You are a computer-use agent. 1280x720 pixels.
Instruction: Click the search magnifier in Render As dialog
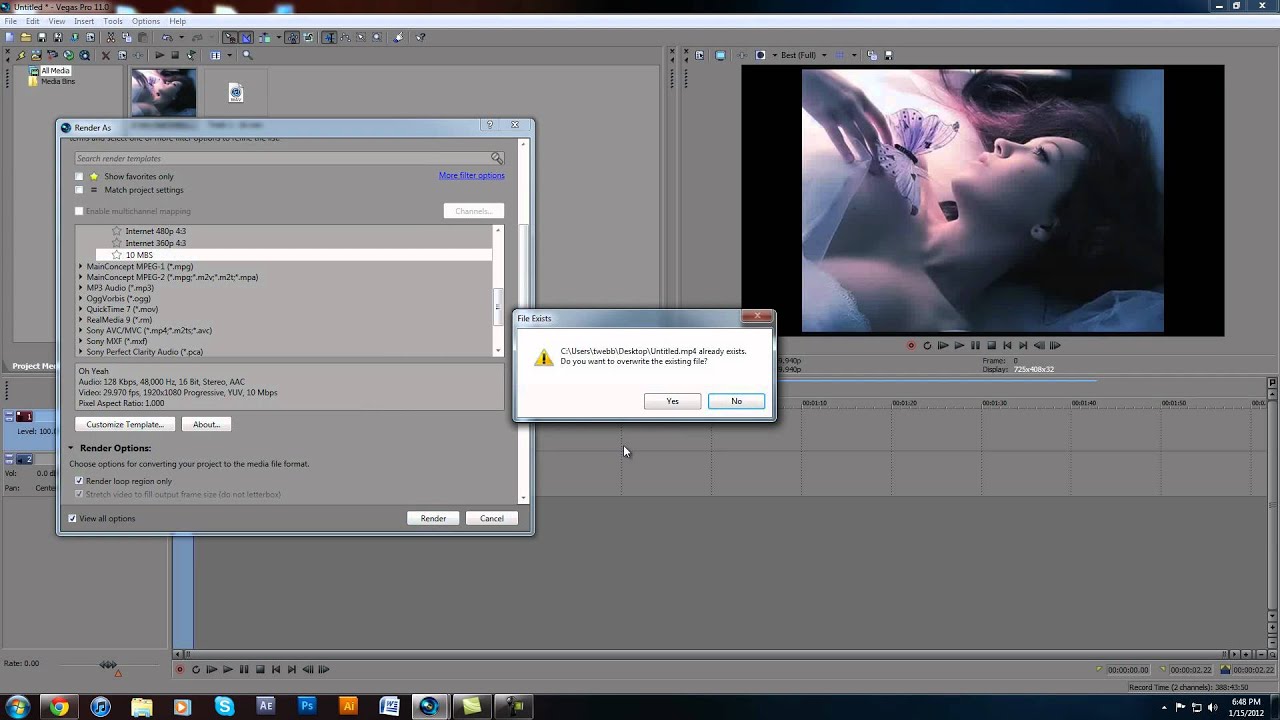click(x=496, y=158)
